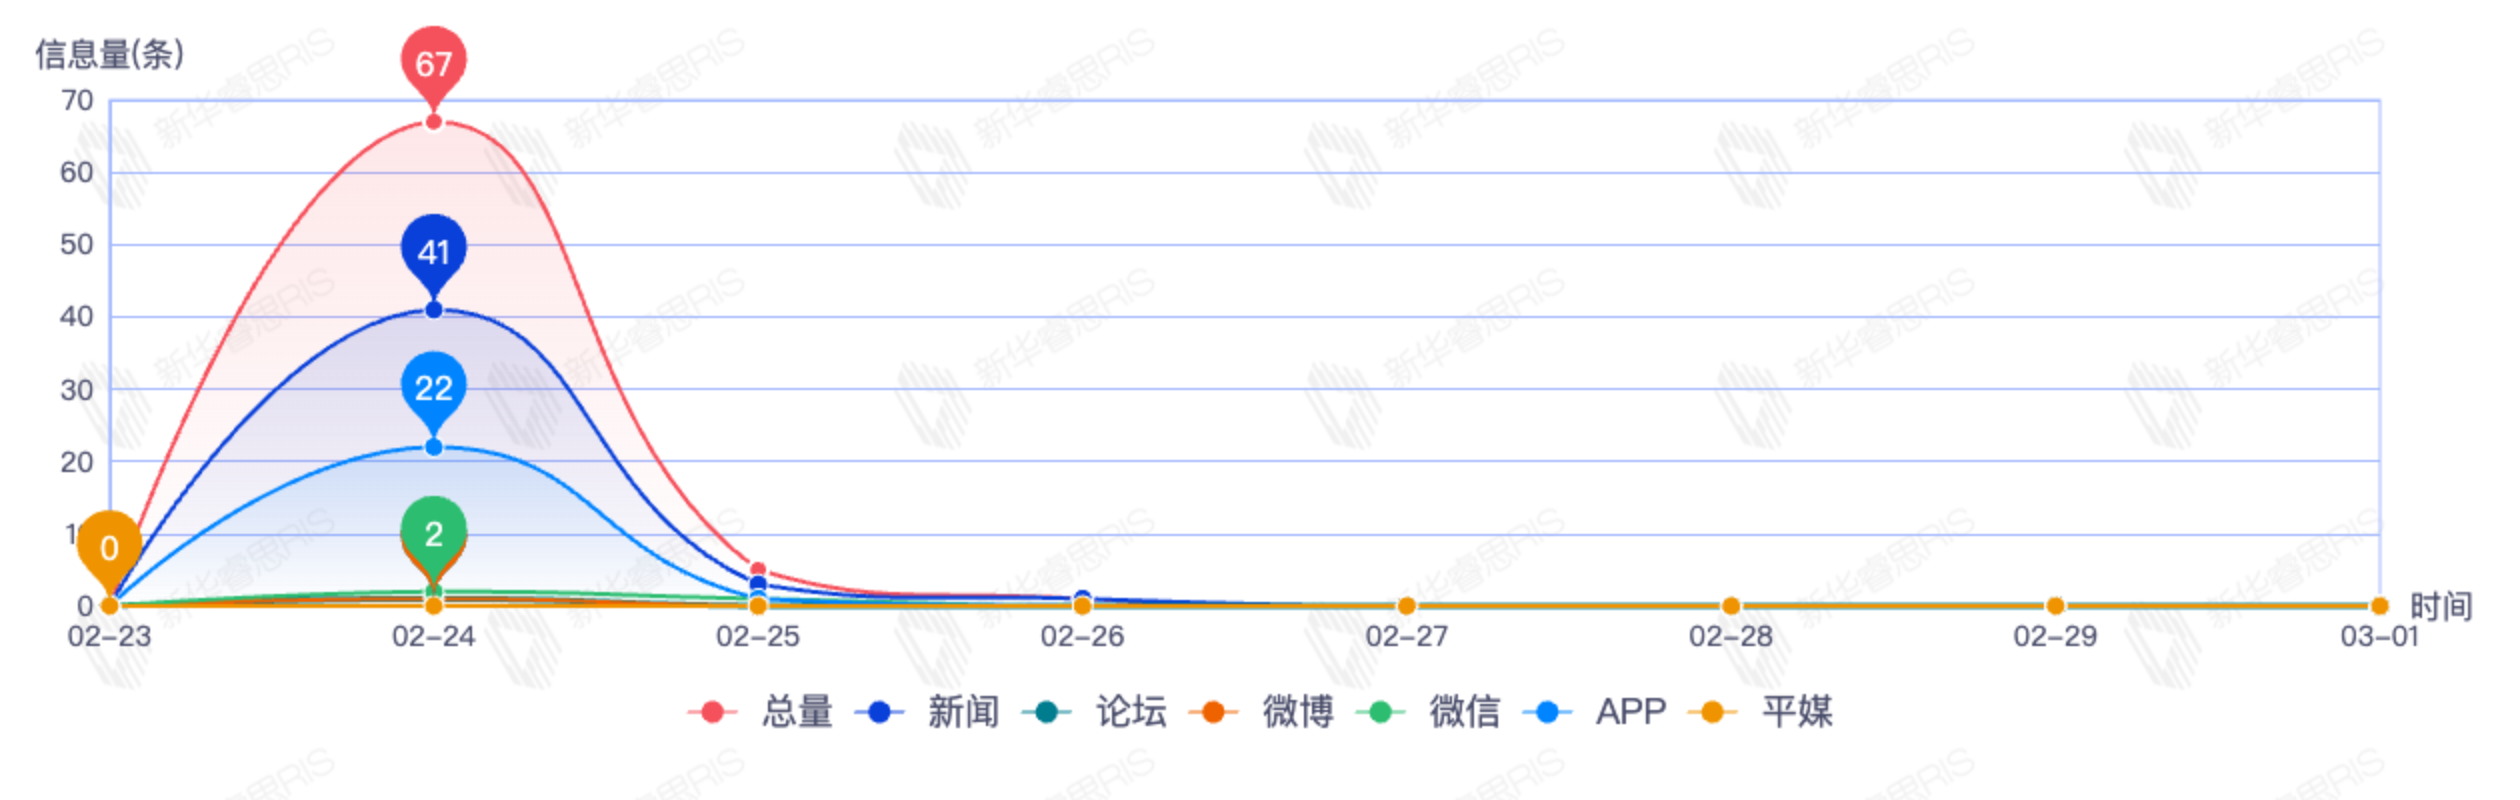2520x800 pixels.
Task: Select the green pin labeled 2
Action: [433, 533]
